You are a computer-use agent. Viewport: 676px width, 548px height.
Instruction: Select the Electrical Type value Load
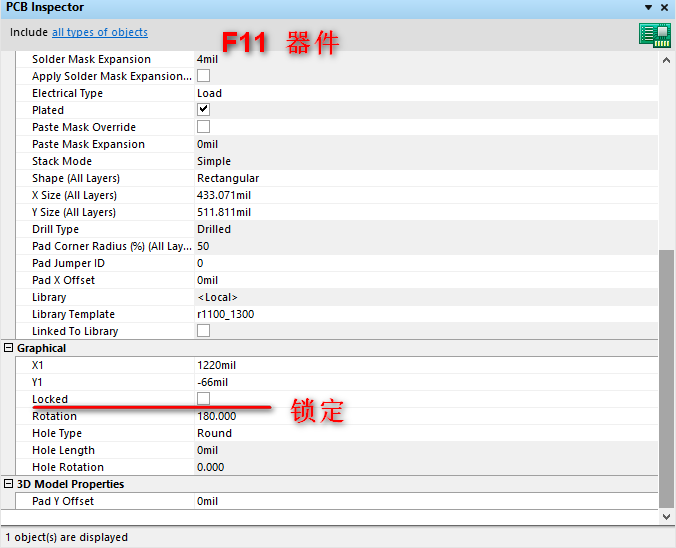209,93
